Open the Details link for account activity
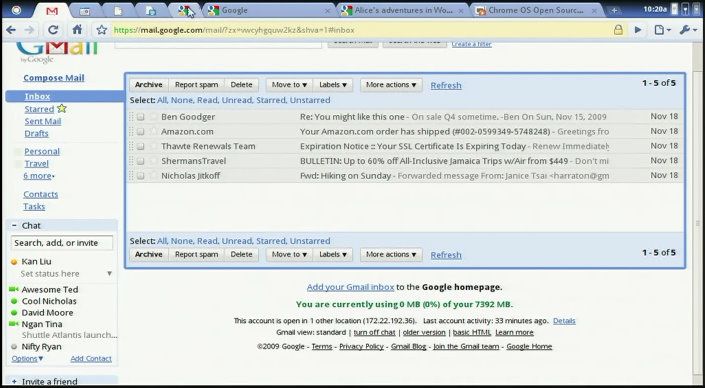 coord(564,321)
